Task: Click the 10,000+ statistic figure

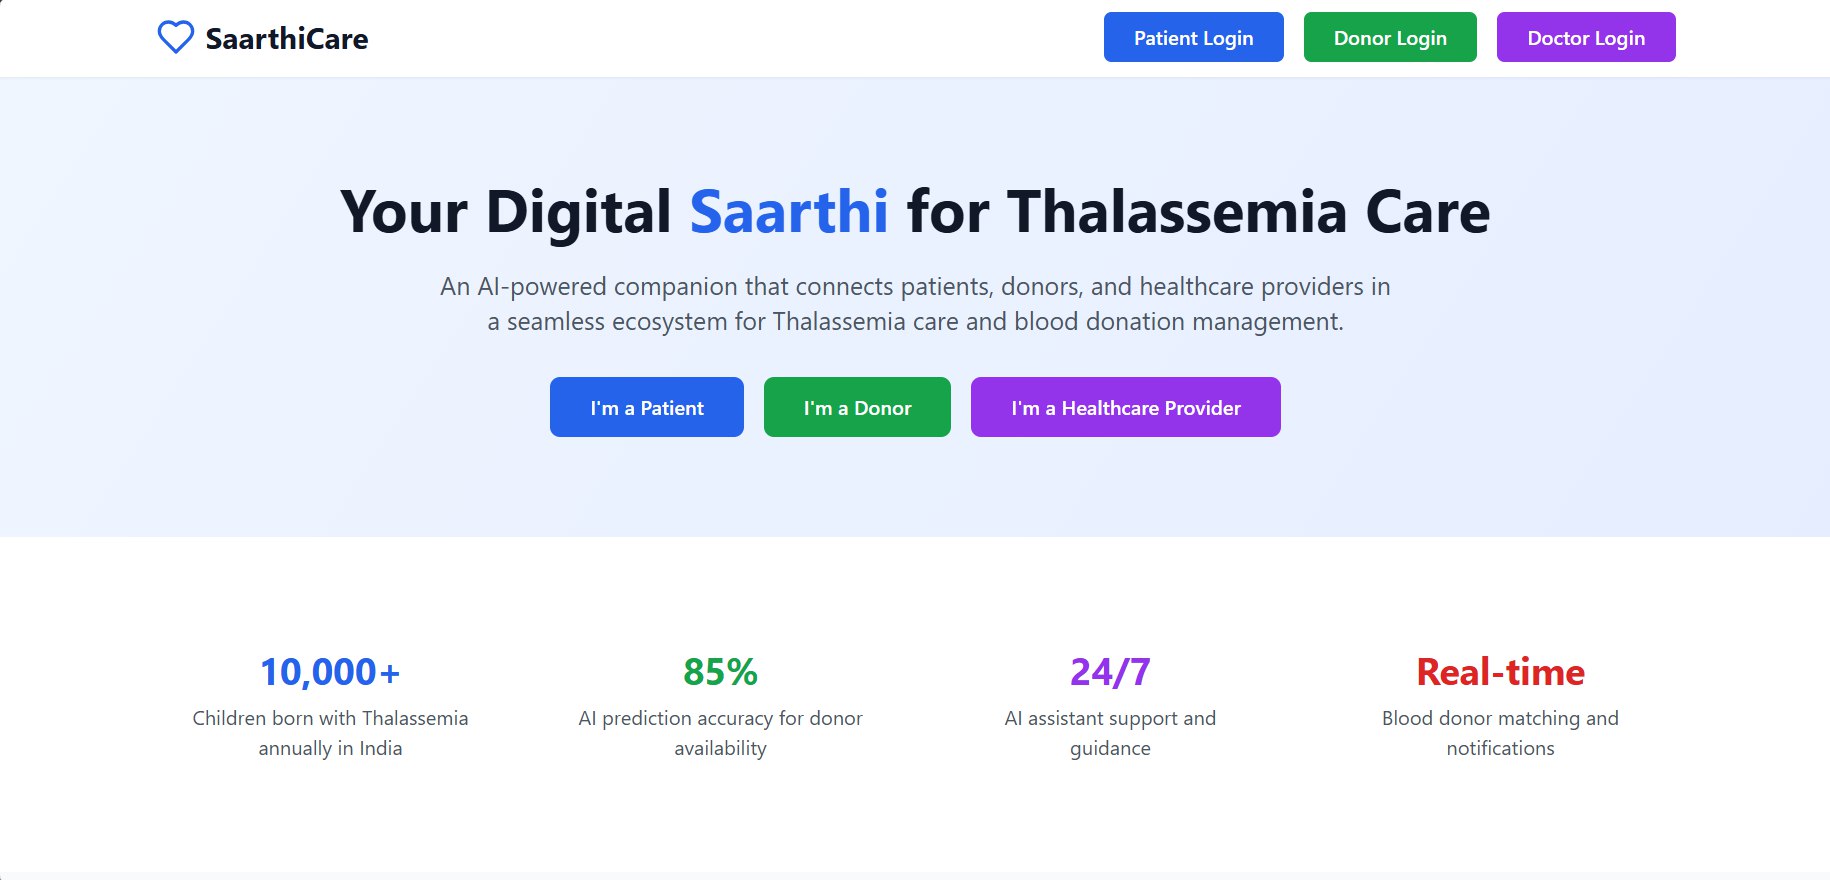Action: tap(330, 672)
